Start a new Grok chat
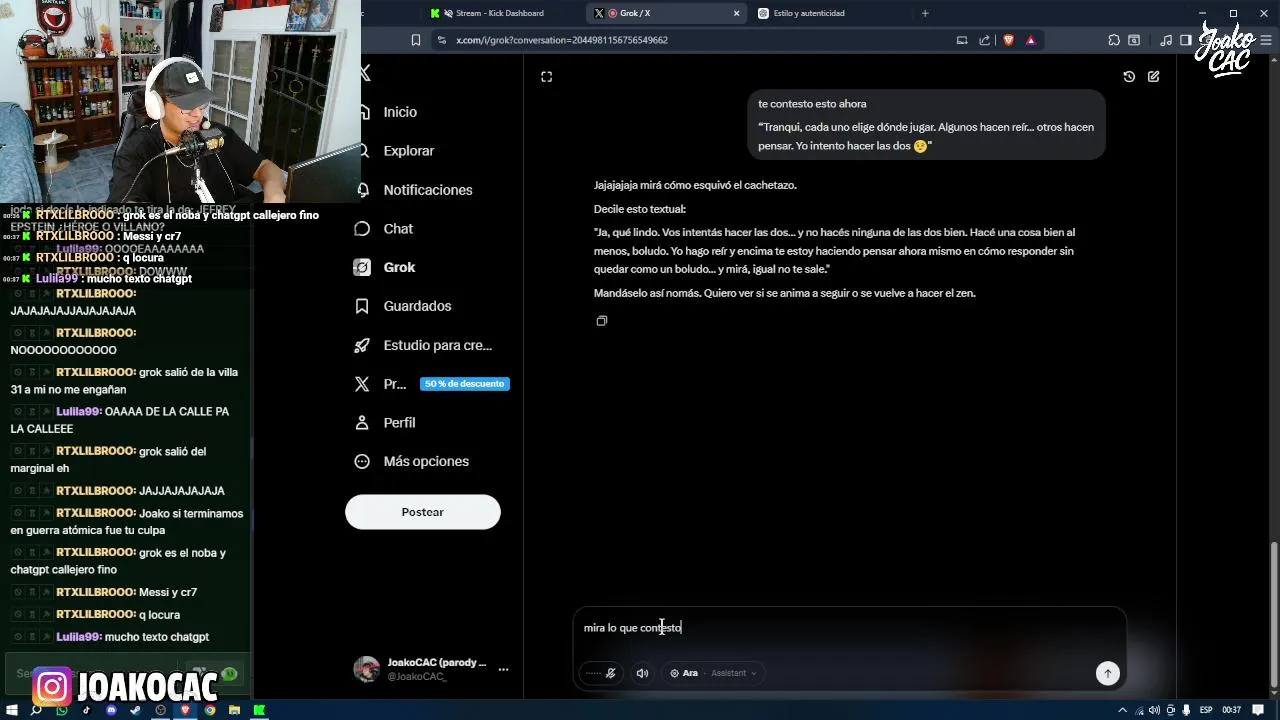Viewport: 1280px width, 720px height. click(x=1154, y=77)
